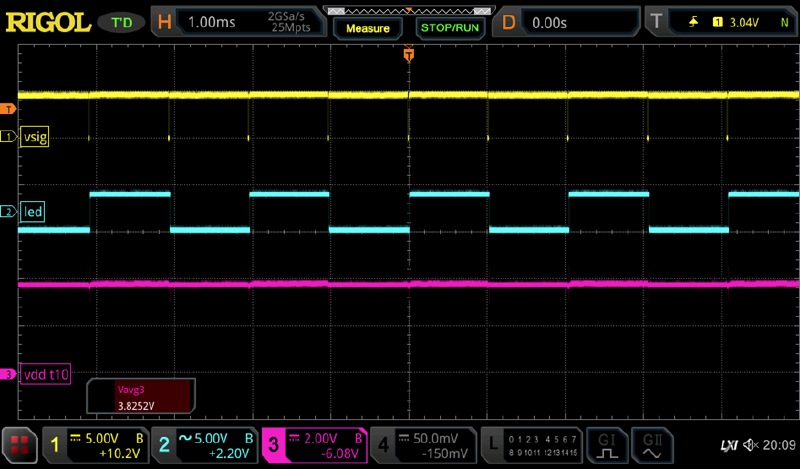Click the GI signal generator icon

pyautogui.click(x=606, y=443)
